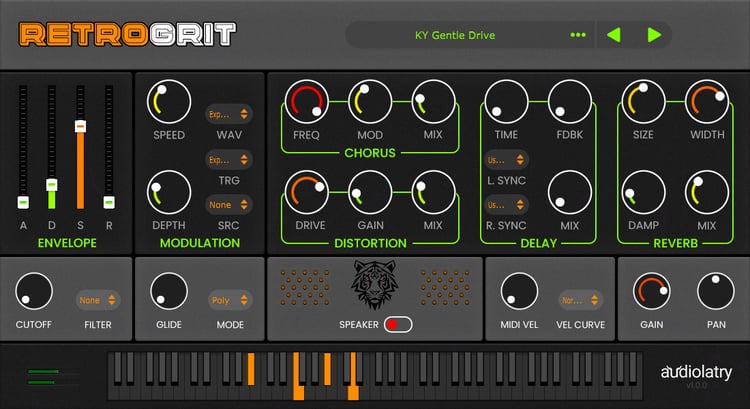Viewport: 750px width, 409px height.
Task: Click the ENVELOPE section label
Action: coord(67,243)
